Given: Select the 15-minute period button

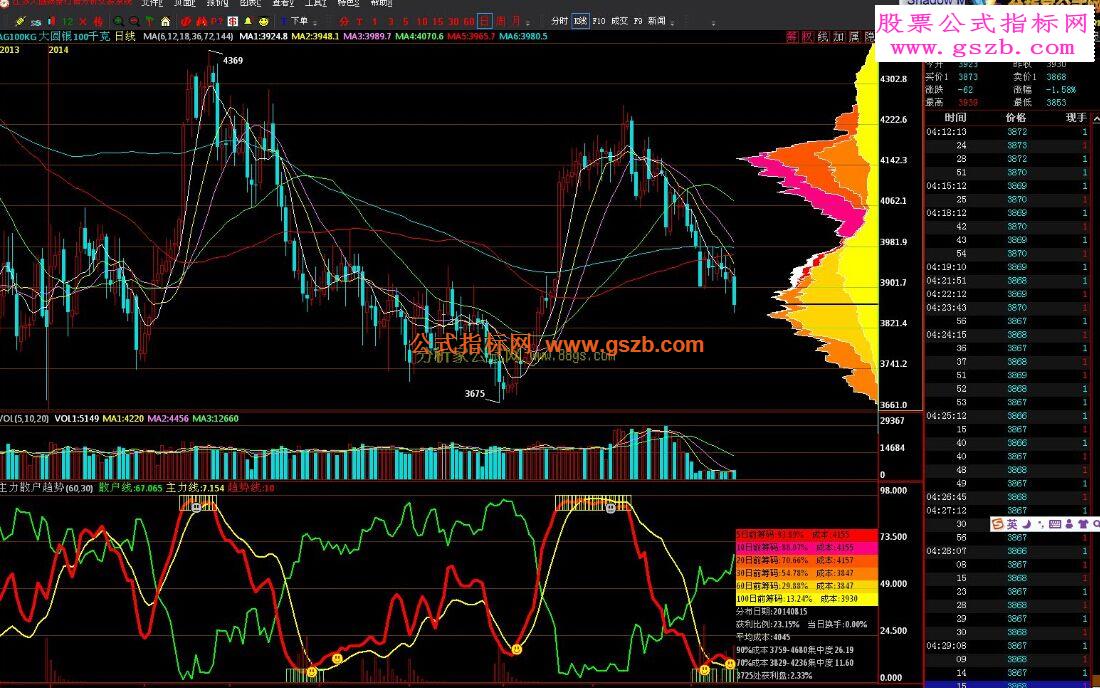Looking at the screenshot, I should (438, 22).
